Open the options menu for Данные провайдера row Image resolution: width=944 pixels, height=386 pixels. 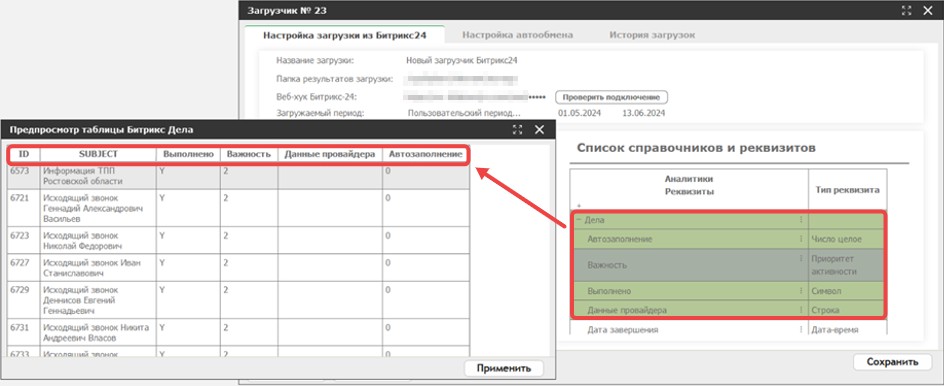coord(801,310)
